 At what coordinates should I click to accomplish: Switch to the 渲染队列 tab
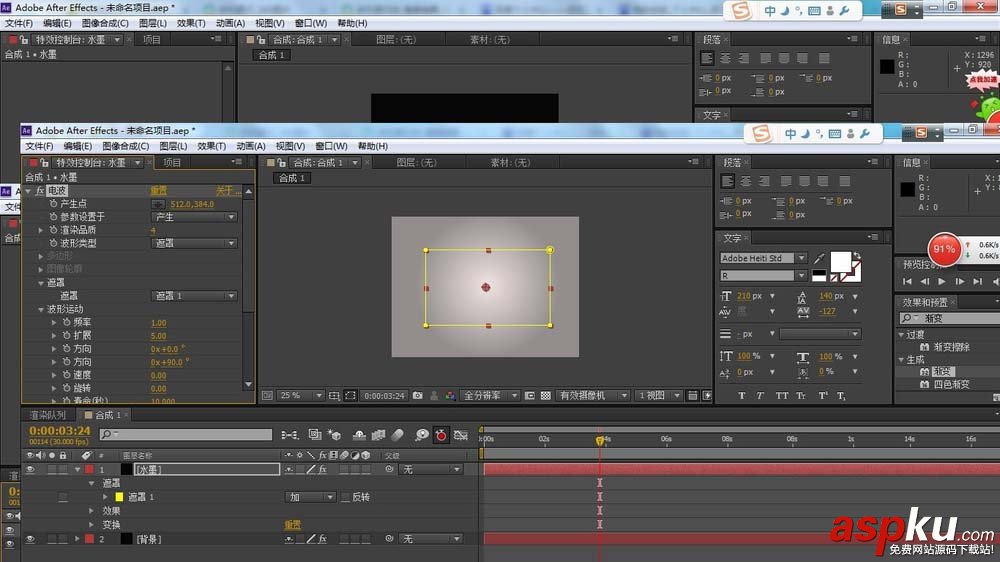49,415
